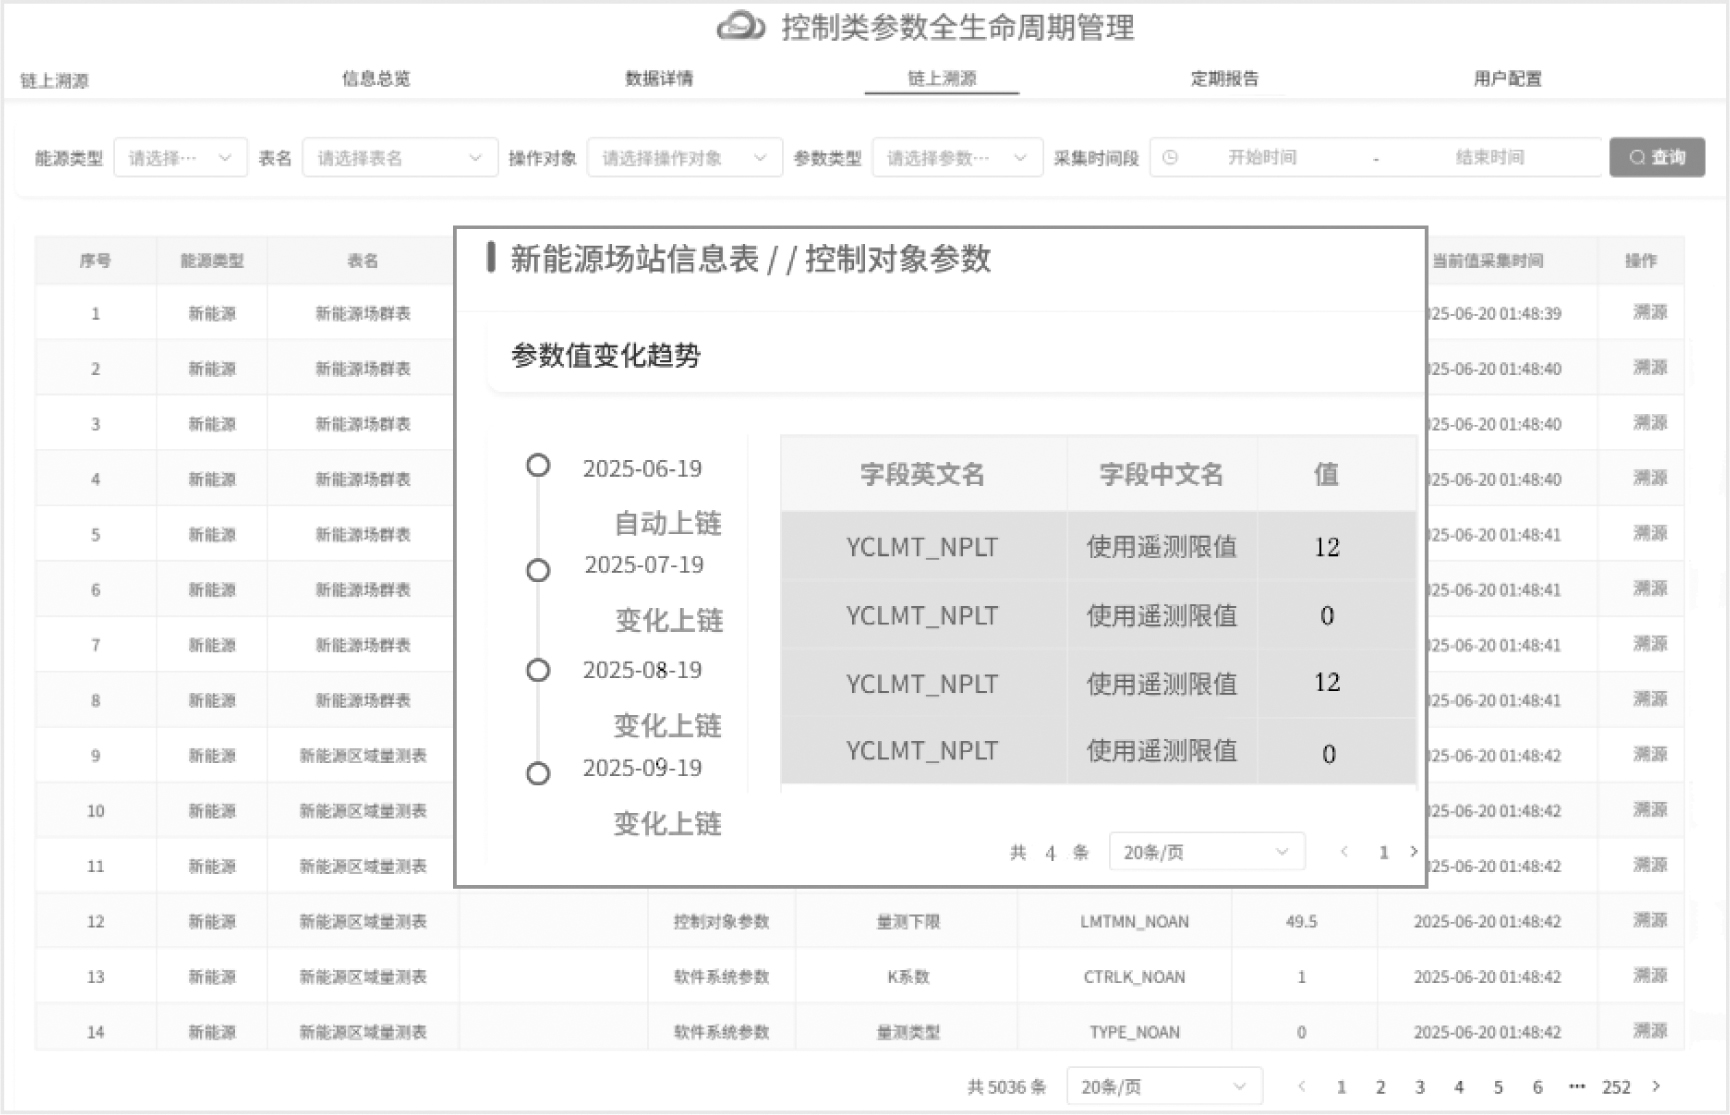Click 溯源 link in row 14
The image size is (1730, 1115).
pyautogui.click(x=1649, y=1030)
